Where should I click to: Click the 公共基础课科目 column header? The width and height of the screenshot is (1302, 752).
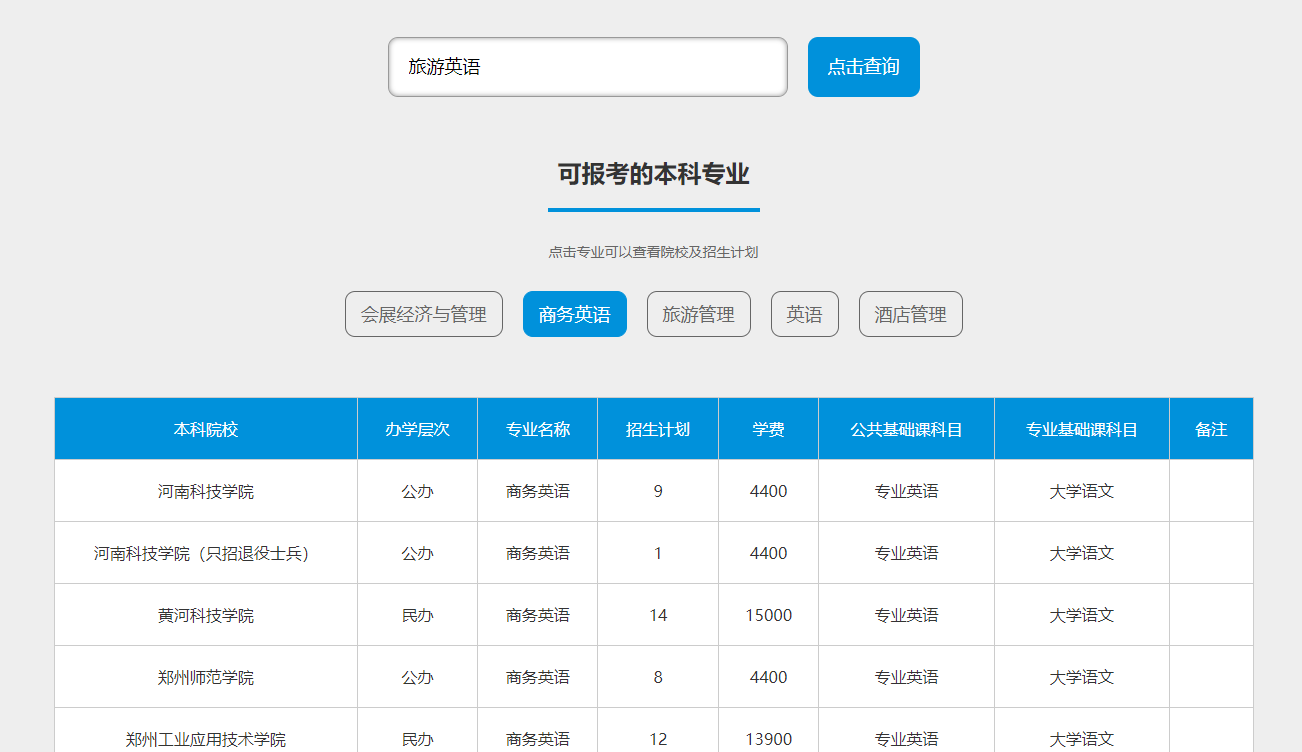pyautogui.click(x=907, y=429)
